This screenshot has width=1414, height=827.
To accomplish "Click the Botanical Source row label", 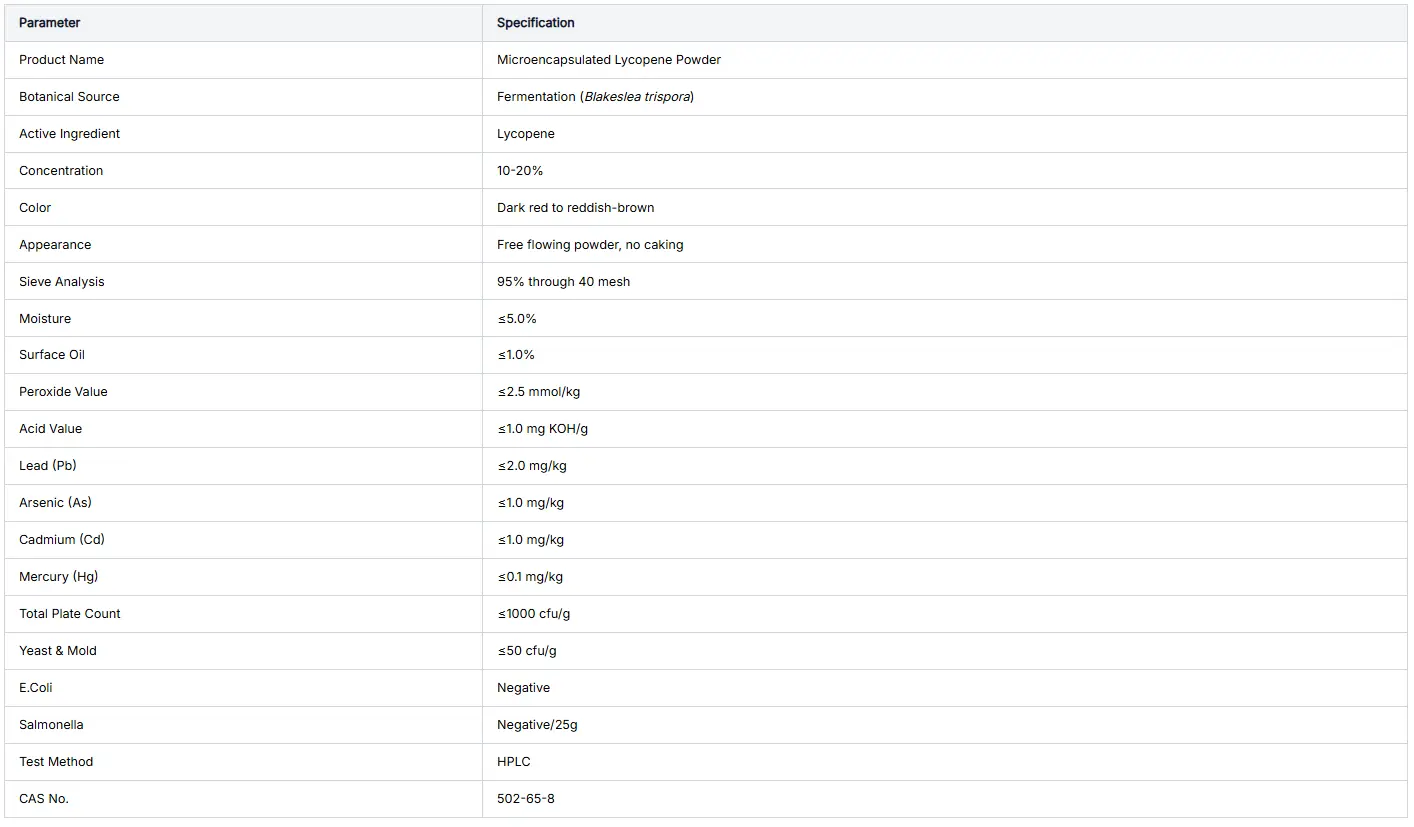I will pyautogui.click(x=69, y=97).
